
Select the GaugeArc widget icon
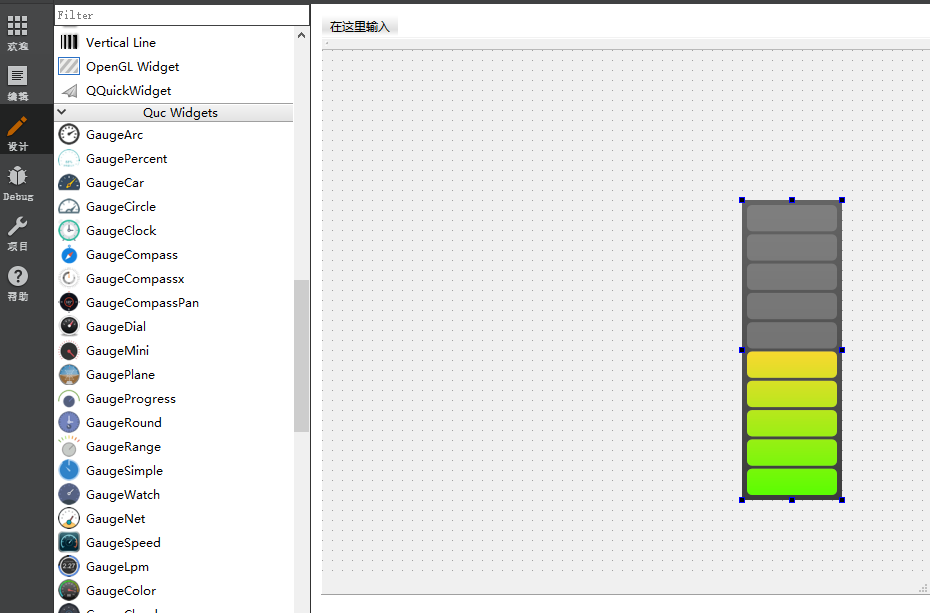point(68,135)
